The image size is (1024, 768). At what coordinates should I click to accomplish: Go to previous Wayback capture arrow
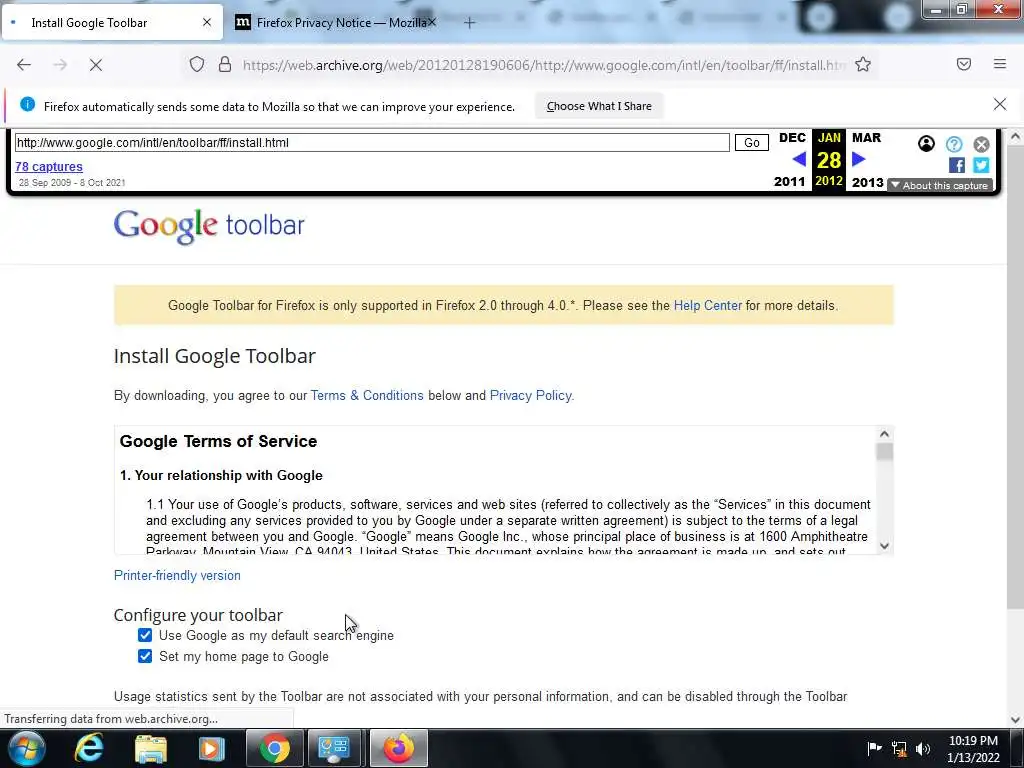coord(799,159)
